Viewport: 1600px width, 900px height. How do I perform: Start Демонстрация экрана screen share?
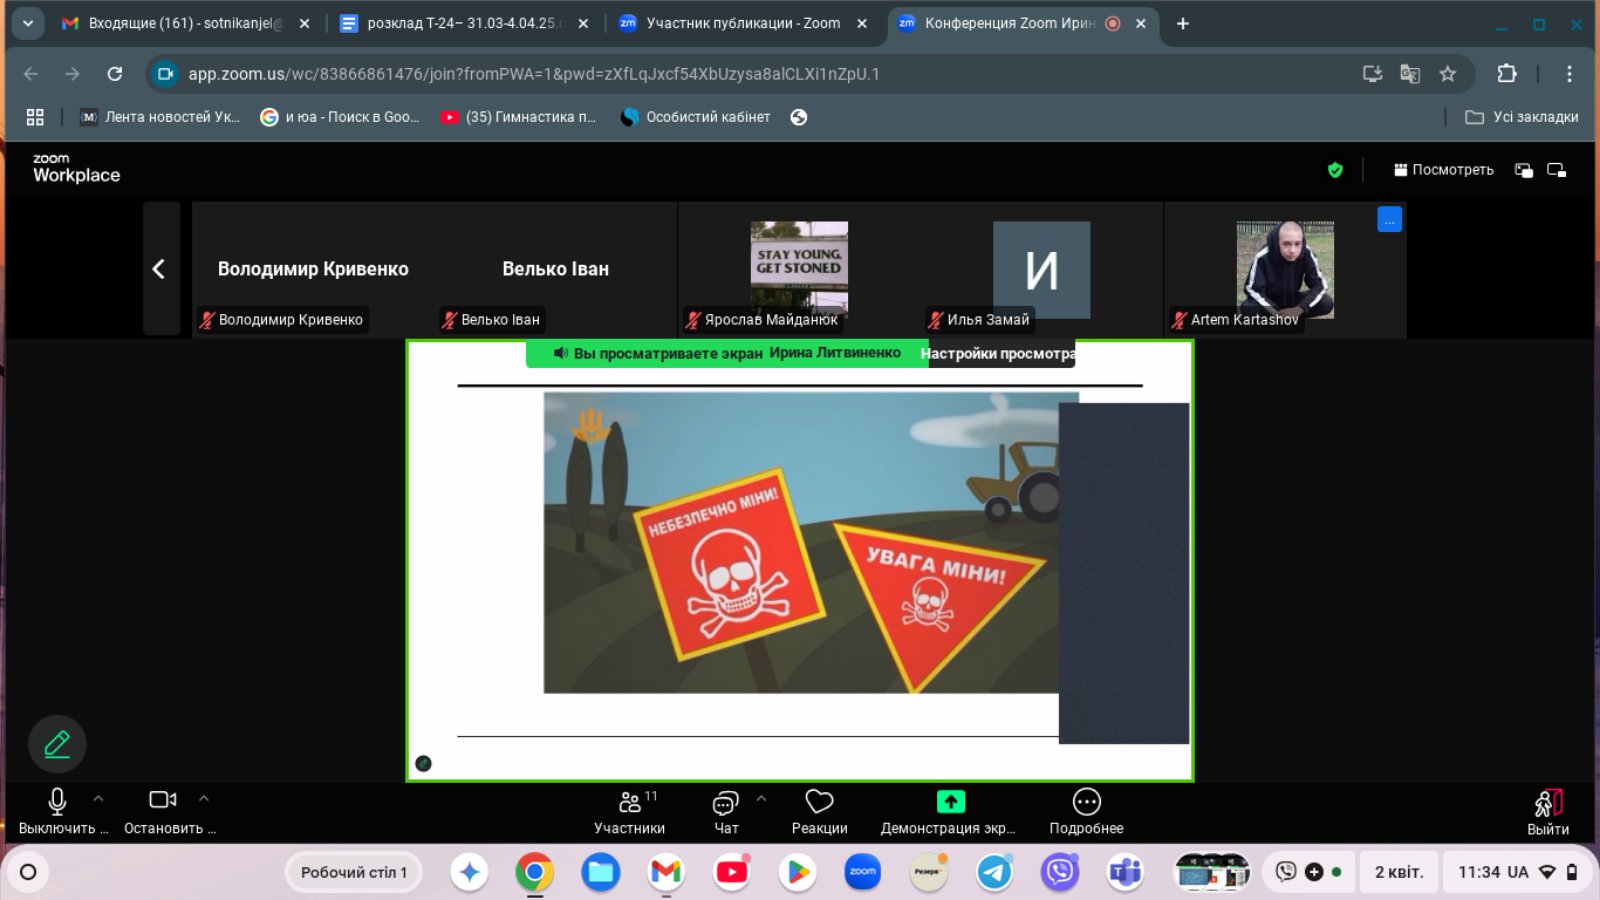(949, 811)
